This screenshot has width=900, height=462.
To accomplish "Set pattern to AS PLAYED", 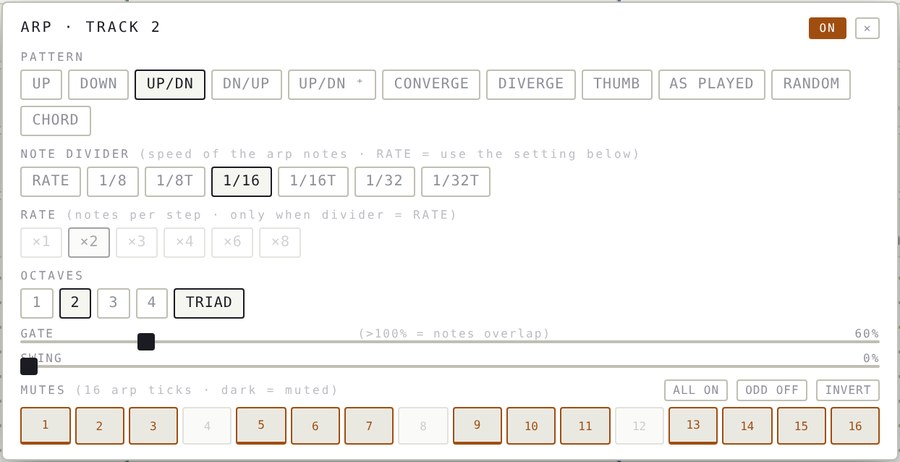I will click(712, 84).
